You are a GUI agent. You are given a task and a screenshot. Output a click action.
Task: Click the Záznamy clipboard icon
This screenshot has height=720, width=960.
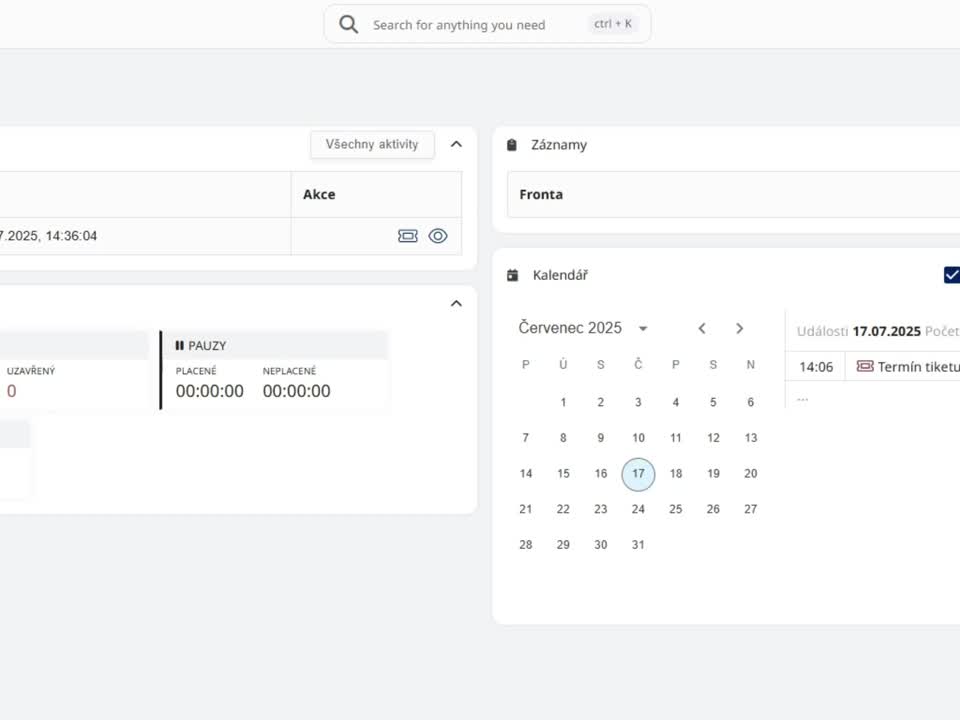coord(512,145)
